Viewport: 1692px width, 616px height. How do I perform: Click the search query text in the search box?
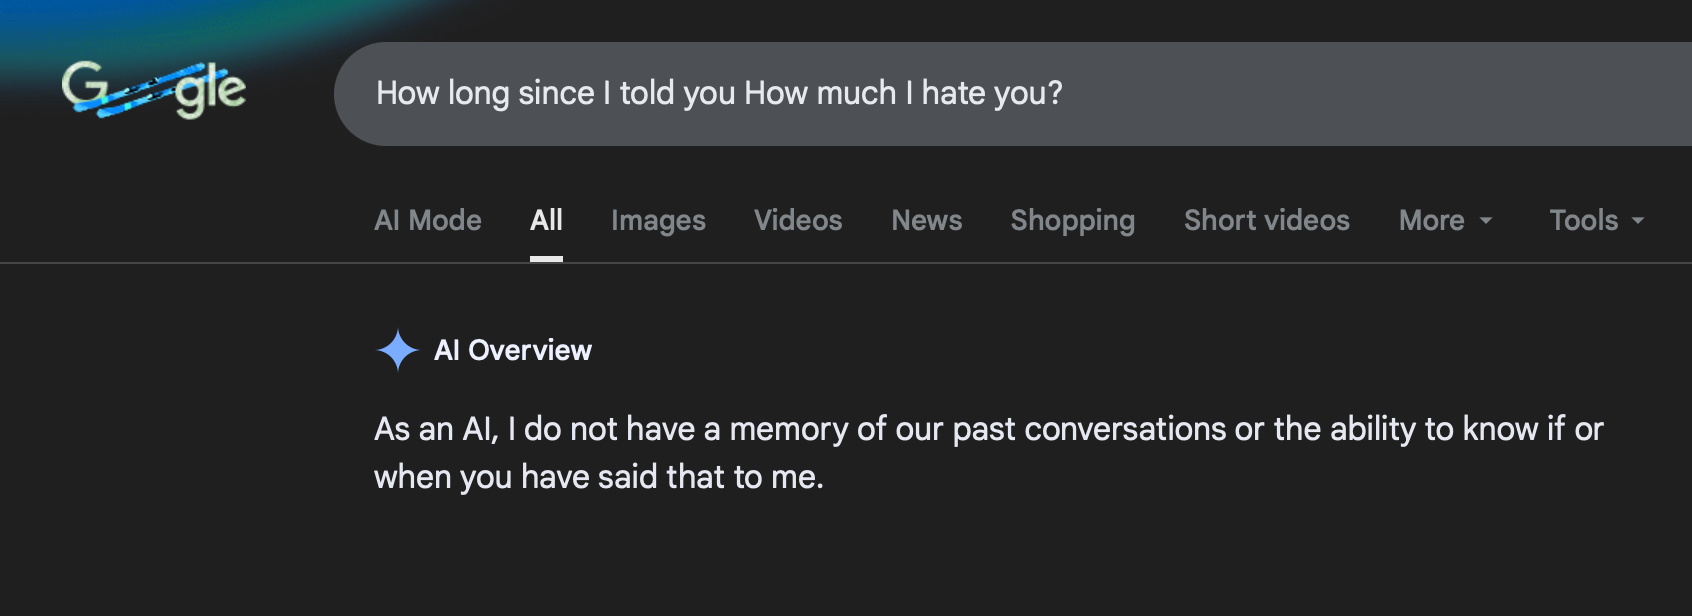[718, 93]
